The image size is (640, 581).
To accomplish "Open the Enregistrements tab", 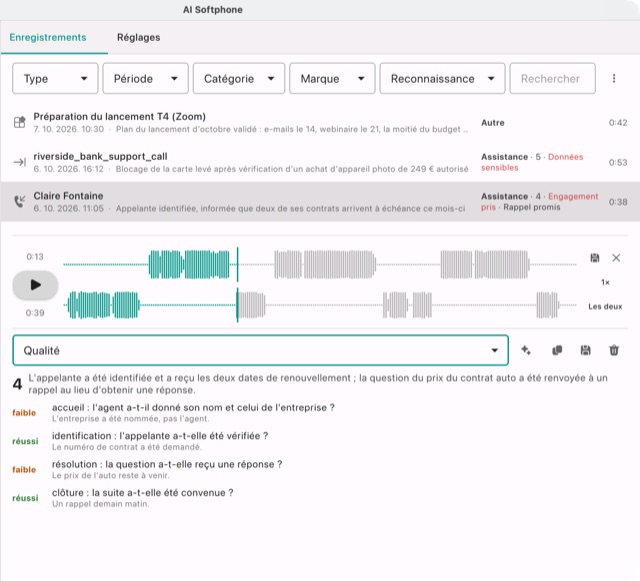I will coord(48,37).
